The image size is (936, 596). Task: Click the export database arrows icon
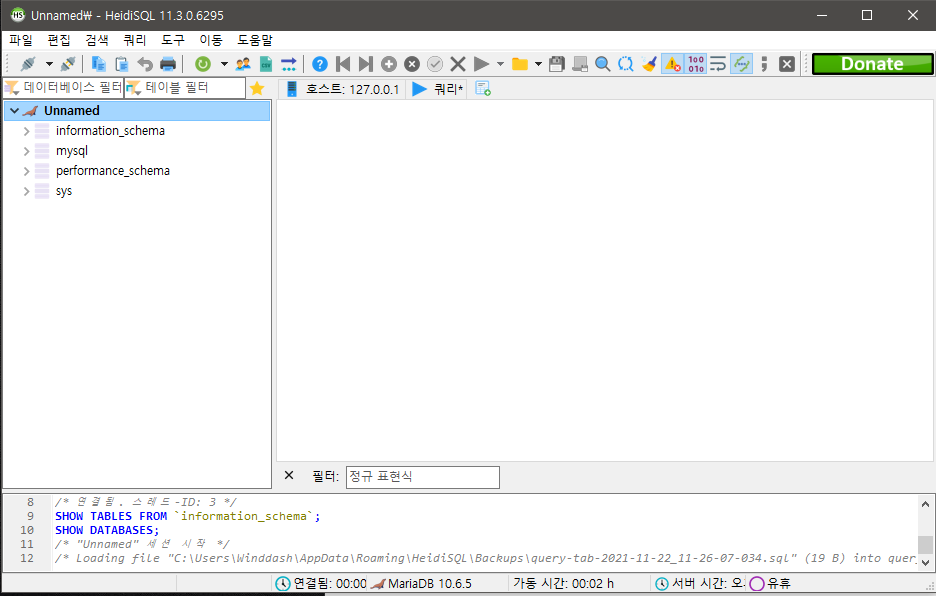click(x=289, y=64)
